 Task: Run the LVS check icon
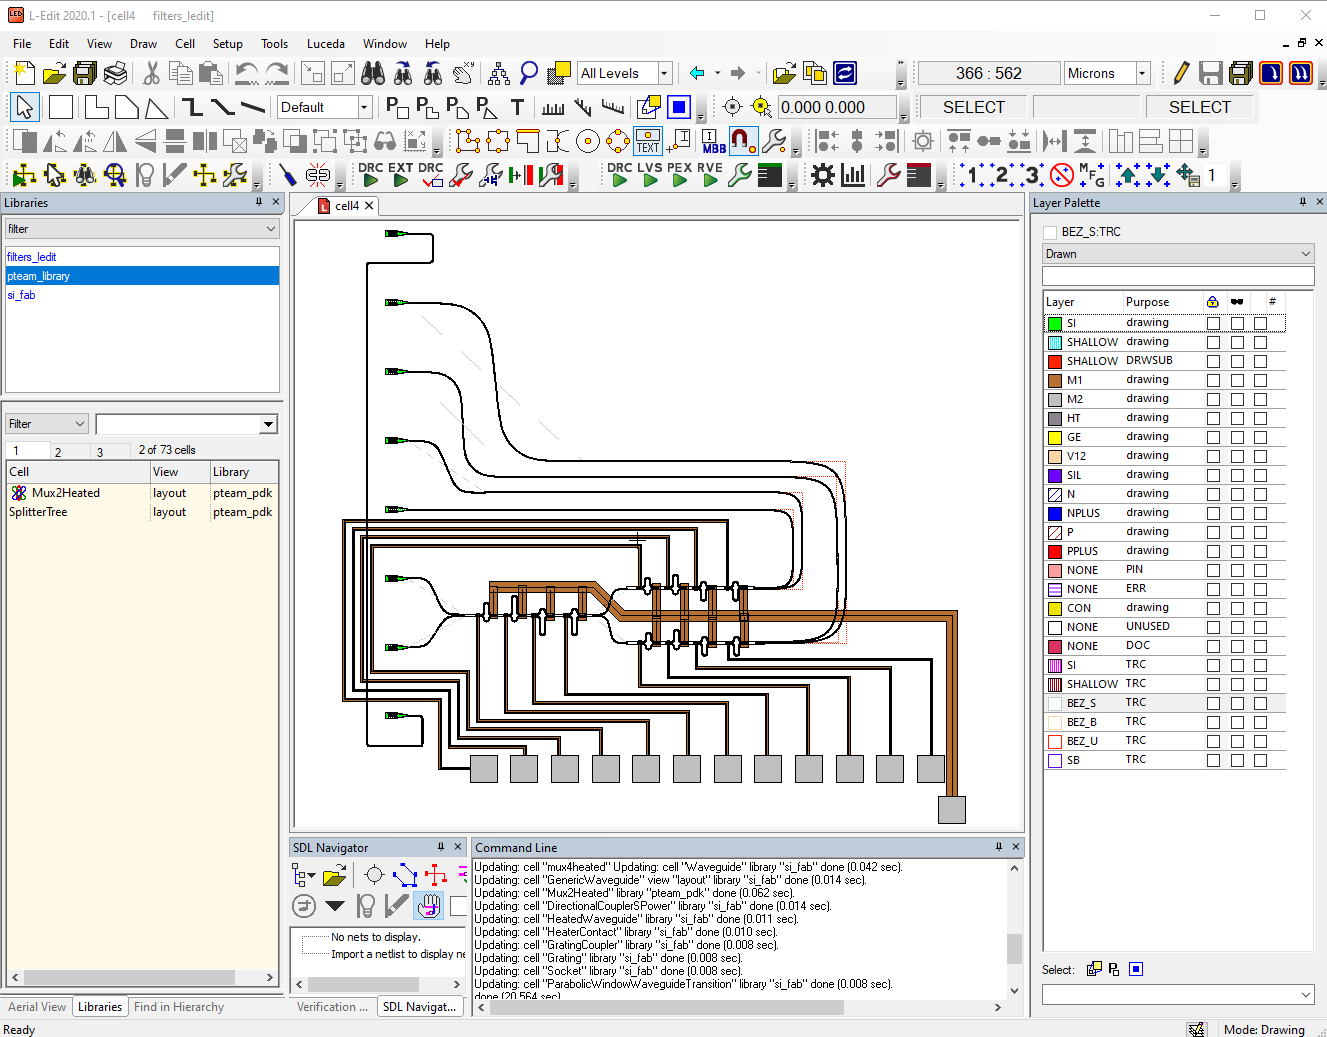tap(650, 176)
